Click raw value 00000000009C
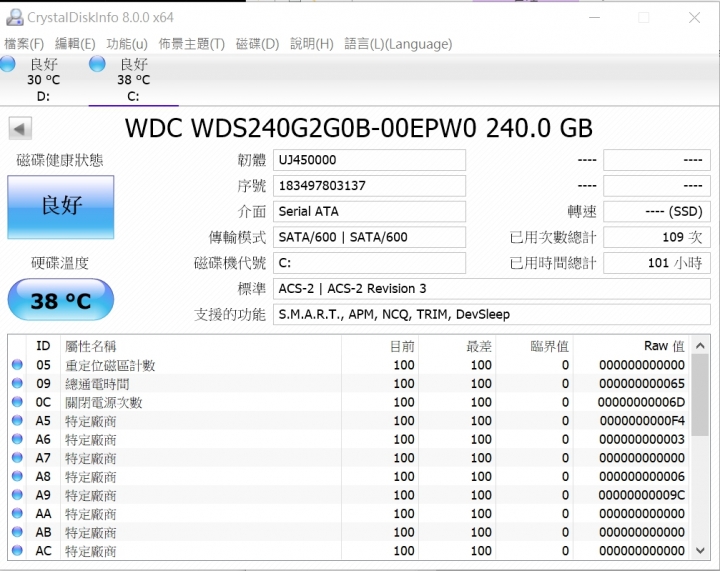The image size is (720, 571). pyautogui.click(x=641, y=495)
